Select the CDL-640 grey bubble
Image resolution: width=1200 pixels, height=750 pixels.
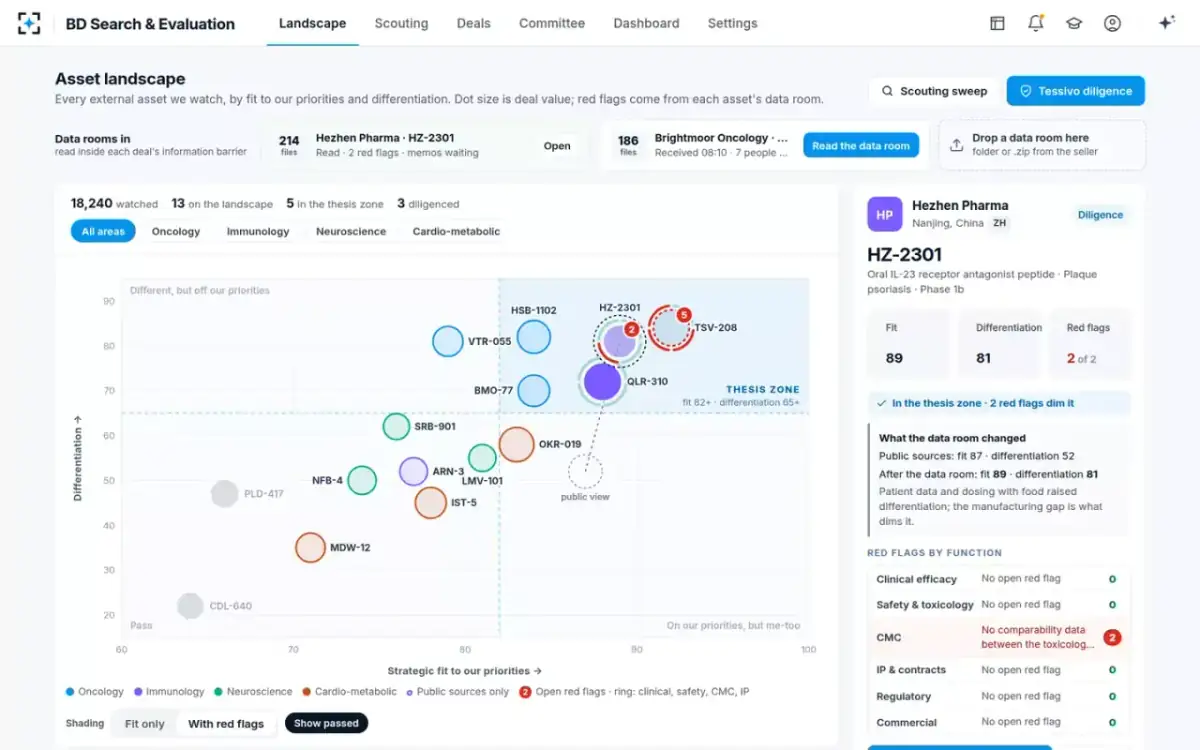[190, 605]
